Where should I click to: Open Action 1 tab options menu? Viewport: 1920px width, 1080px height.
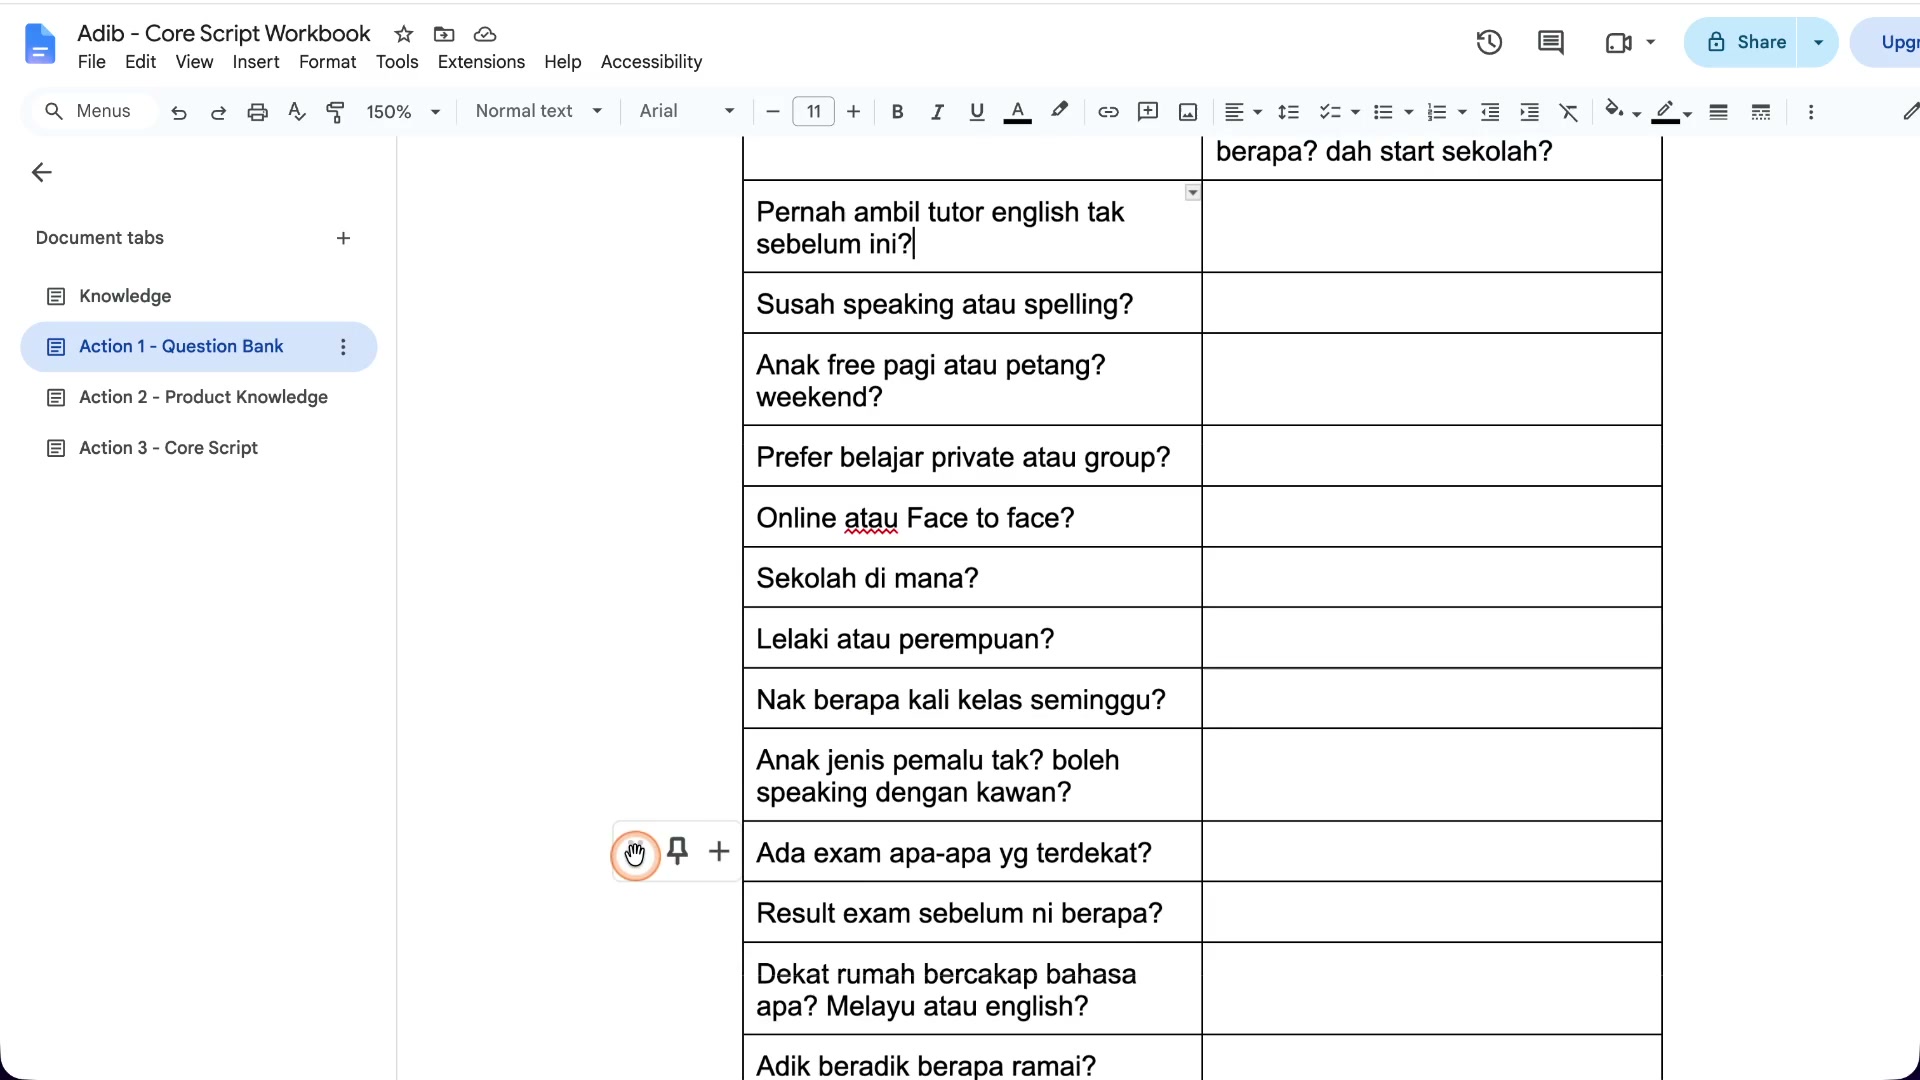343,347
